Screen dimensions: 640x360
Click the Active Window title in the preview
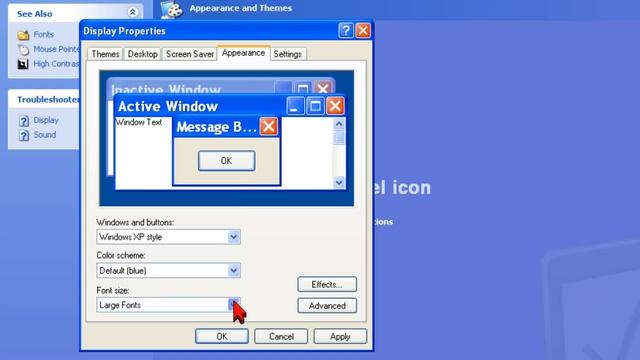tap(168, 107)
